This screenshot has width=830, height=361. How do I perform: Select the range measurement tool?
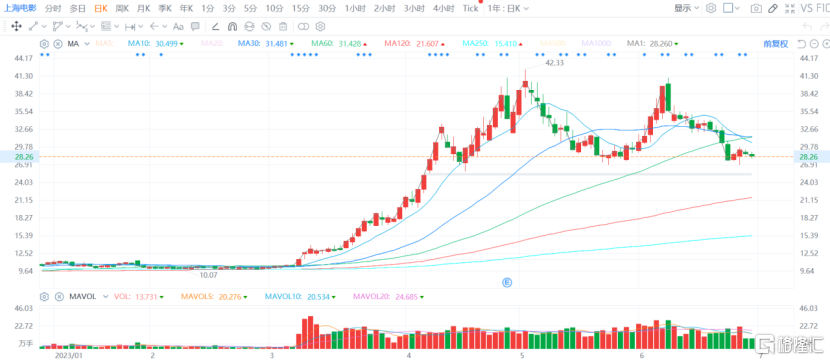tap(130, 26)
